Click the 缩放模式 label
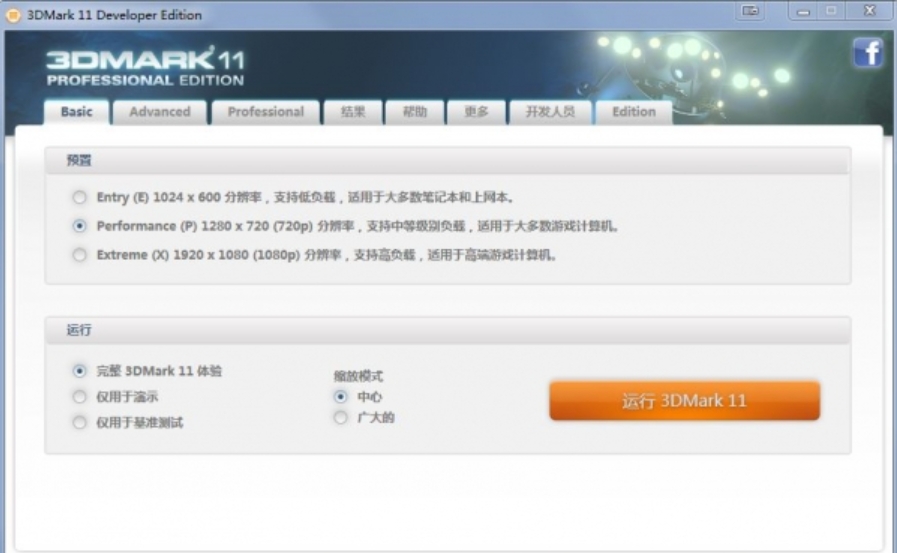 [358, 376]
